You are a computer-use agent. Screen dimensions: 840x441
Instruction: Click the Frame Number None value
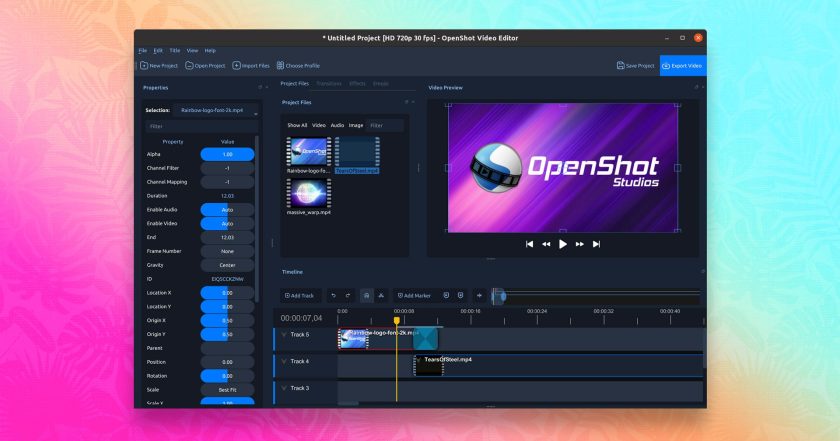tap(227, 251)
